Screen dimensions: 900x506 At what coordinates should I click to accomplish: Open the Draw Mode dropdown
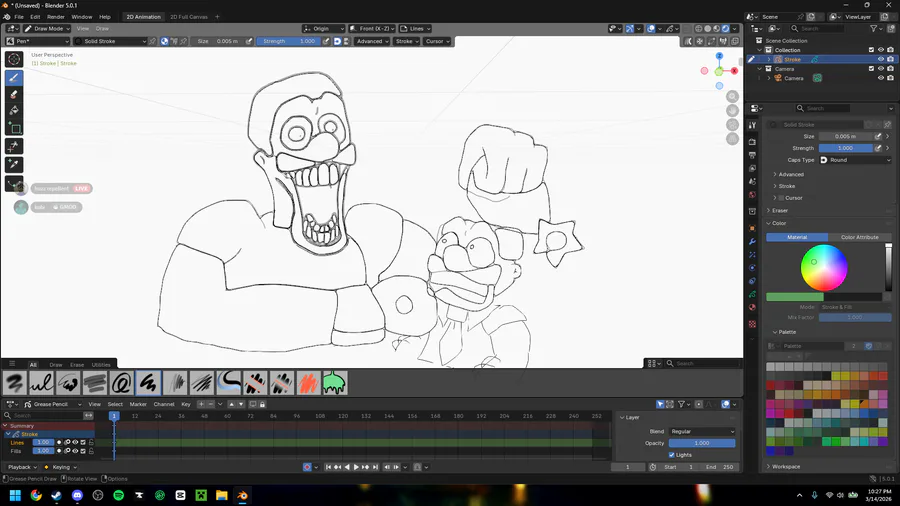[47, 28]
